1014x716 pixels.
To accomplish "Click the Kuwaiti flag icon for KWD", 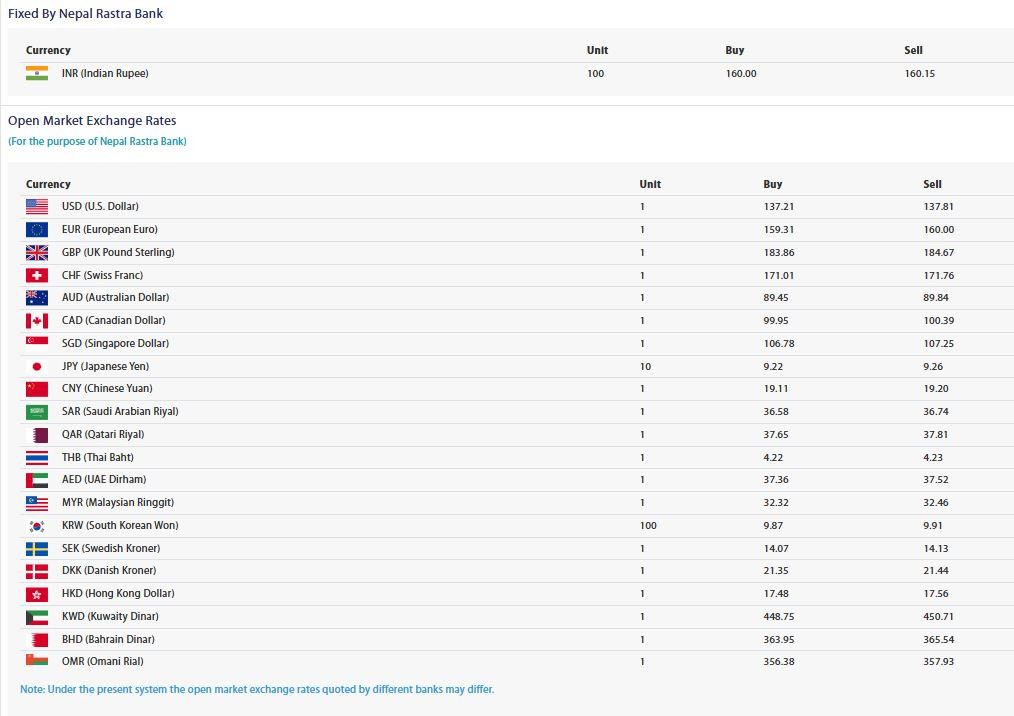I will 37,617.
